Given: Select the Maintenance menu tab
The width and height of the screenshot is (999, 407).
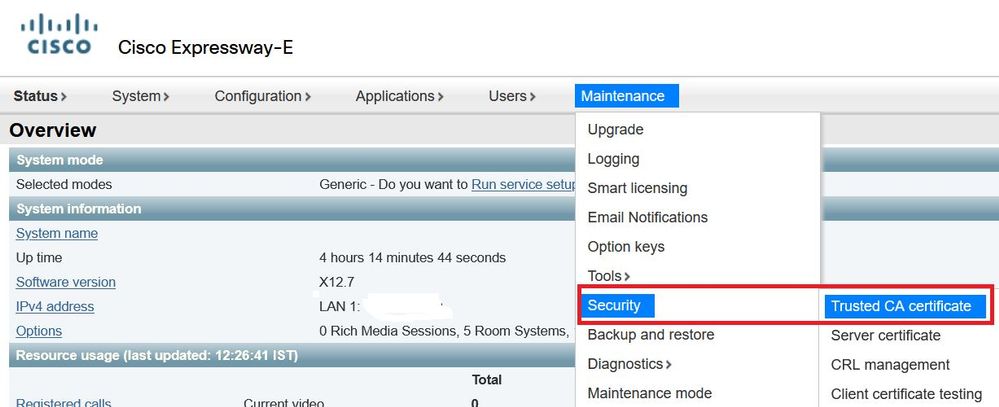Looking at the screenshot, I should [626, 96].
